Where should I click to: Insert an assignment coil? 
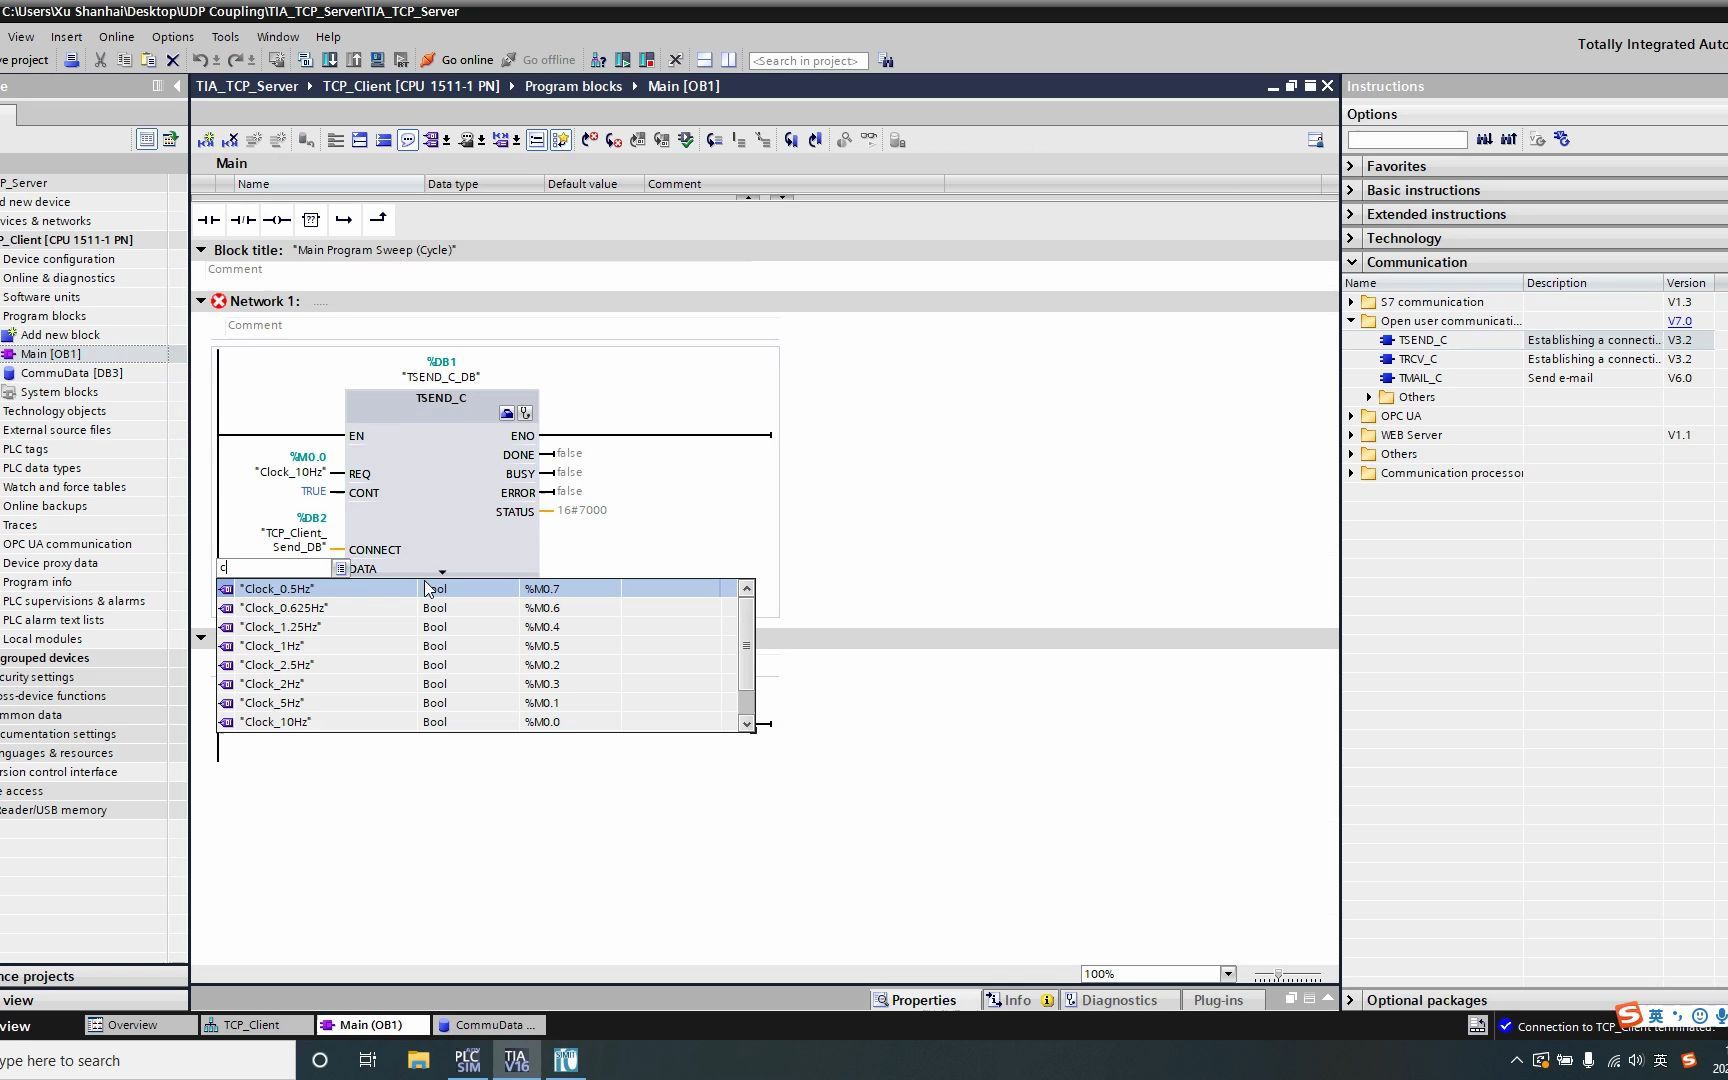click(277, 219)
